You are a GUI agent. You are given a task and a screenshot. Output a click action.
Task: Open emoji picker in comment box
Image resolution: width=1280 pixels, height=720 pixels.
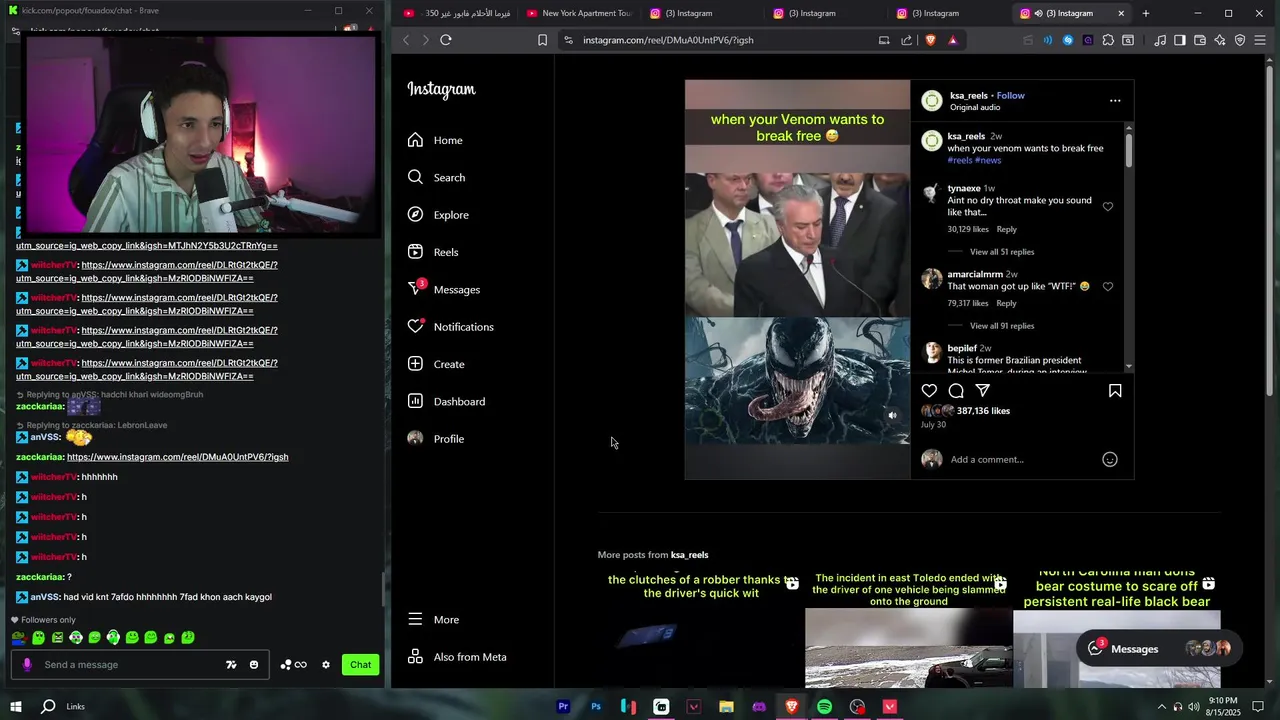click(1109, 459)
